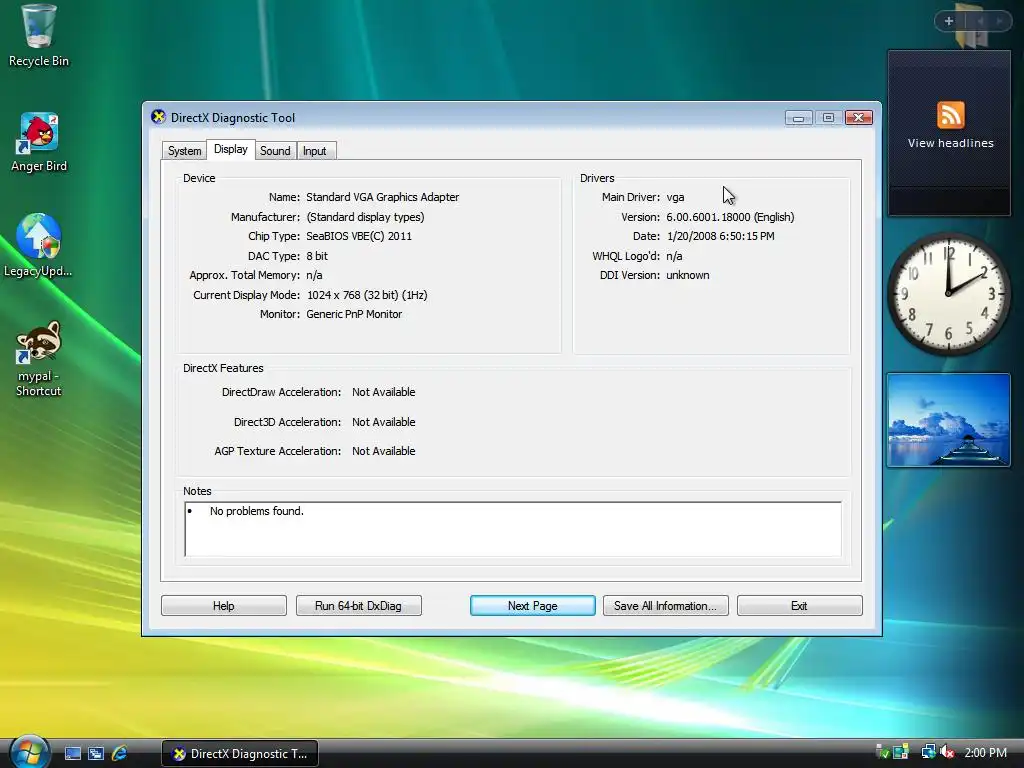This screenshot has height=768, width=1024.
Task: Click the 'vga' main driver value
Action: [x=675, y=197]
